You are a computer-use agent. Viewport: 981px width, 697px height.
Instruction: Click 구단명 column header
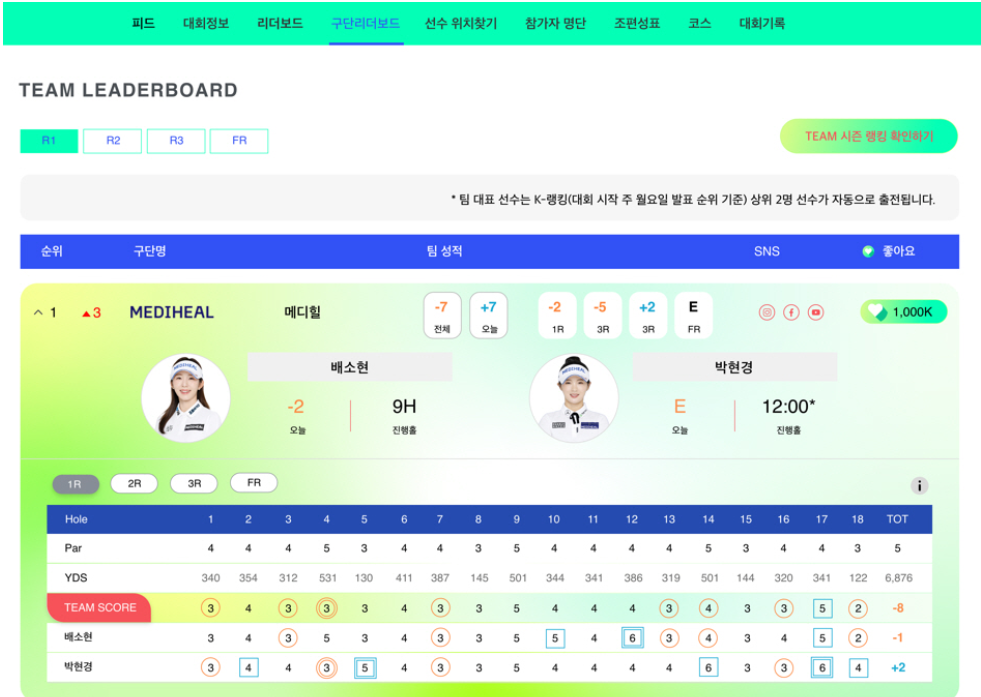[x=150, y=252]
